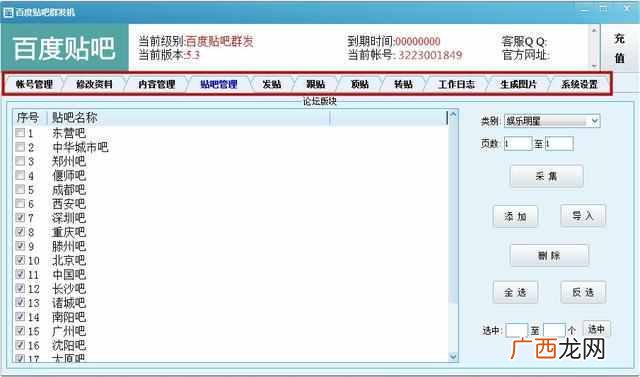Uncheck the 沈阳吧 checkbox

click(20, 345)
